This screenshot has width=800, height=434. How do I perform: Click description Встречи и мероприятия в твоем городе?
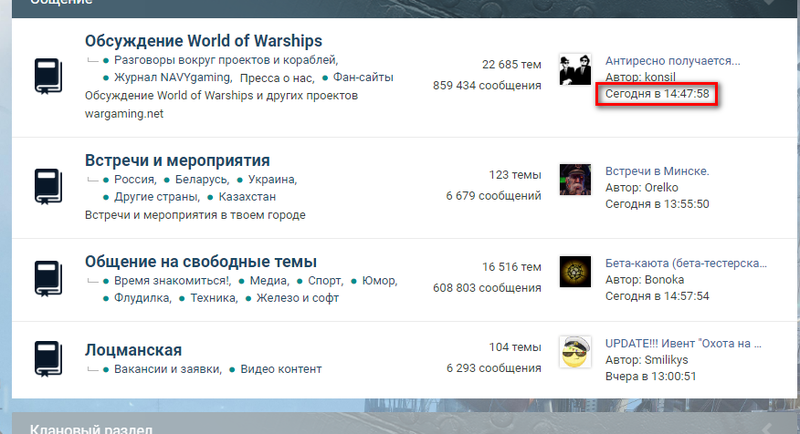(195, 215)
